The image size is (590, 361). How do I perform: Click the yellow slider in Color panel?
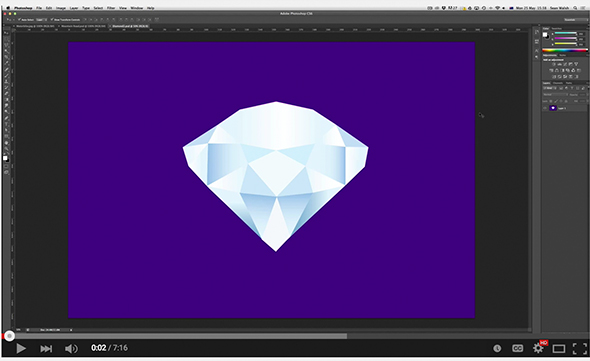(566, 44)
